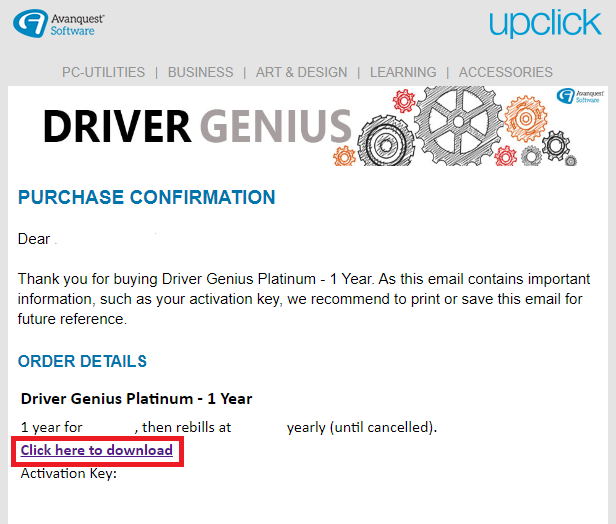The image size is (616, 524).
Task: Open the BUSINESS category
Action: pos(200,72)
